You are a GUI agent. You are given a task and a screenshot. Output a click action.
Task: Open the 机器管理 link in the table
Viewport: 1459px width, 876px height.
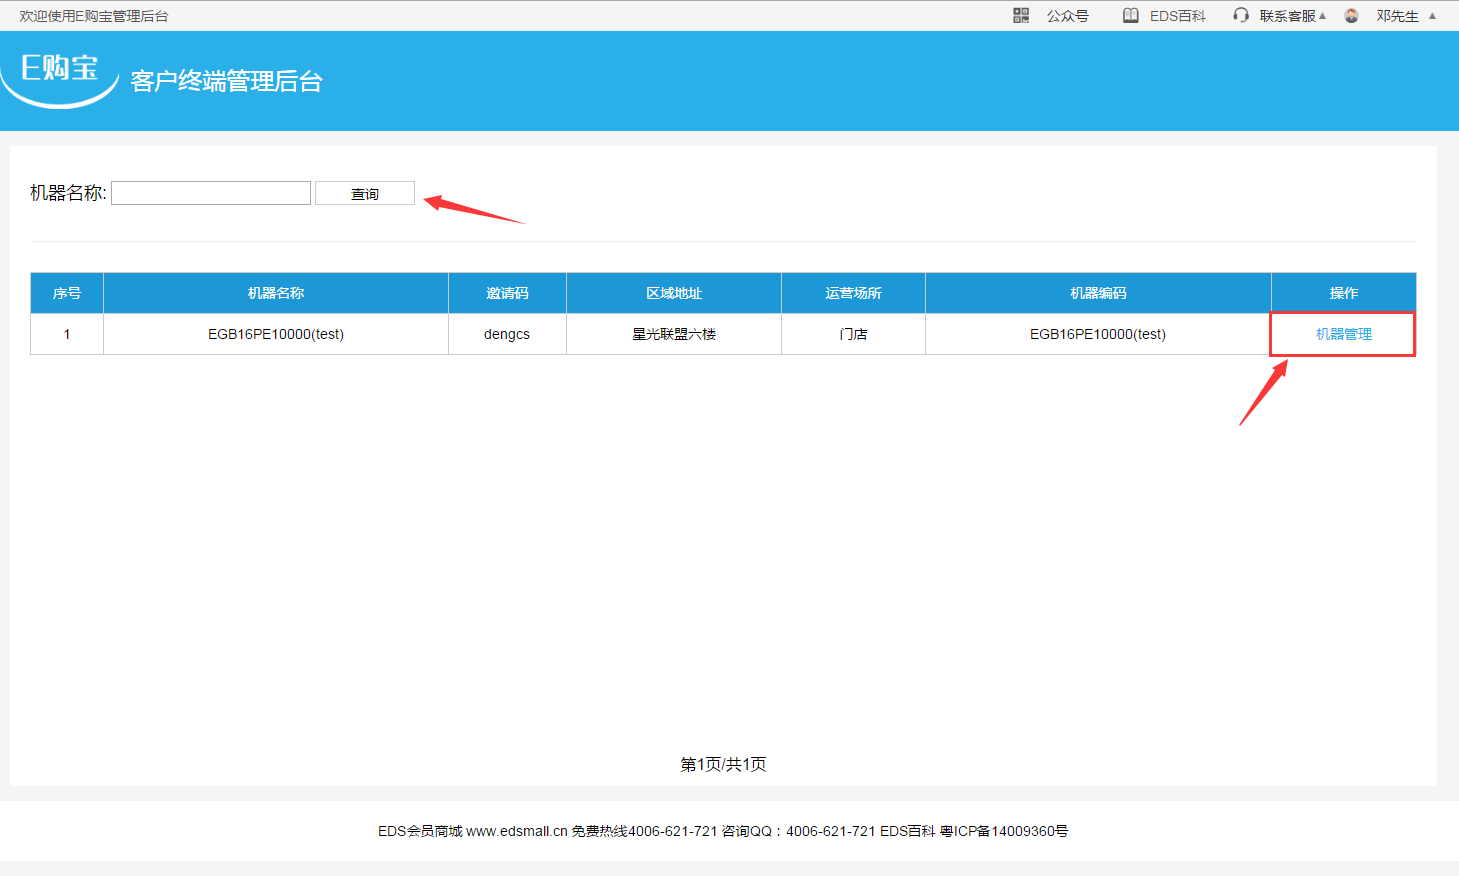pos(1343,334)
